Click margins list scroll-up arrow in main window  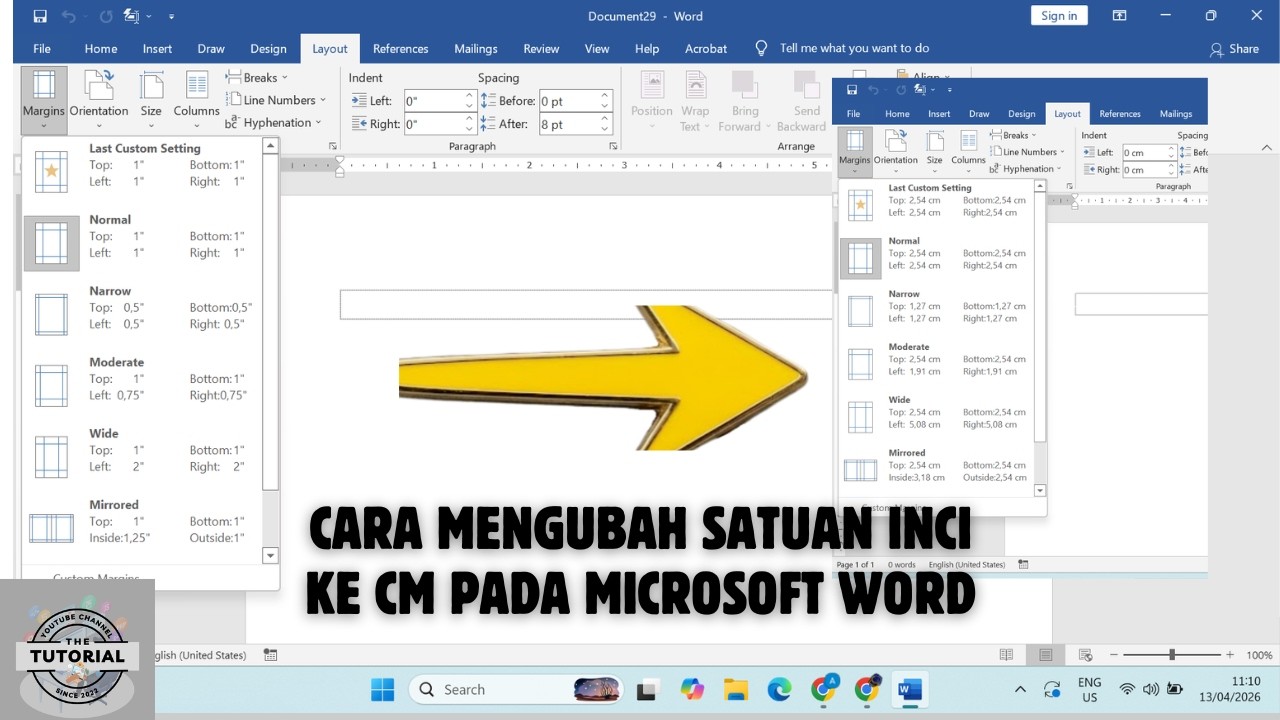[x=270, y=146]
